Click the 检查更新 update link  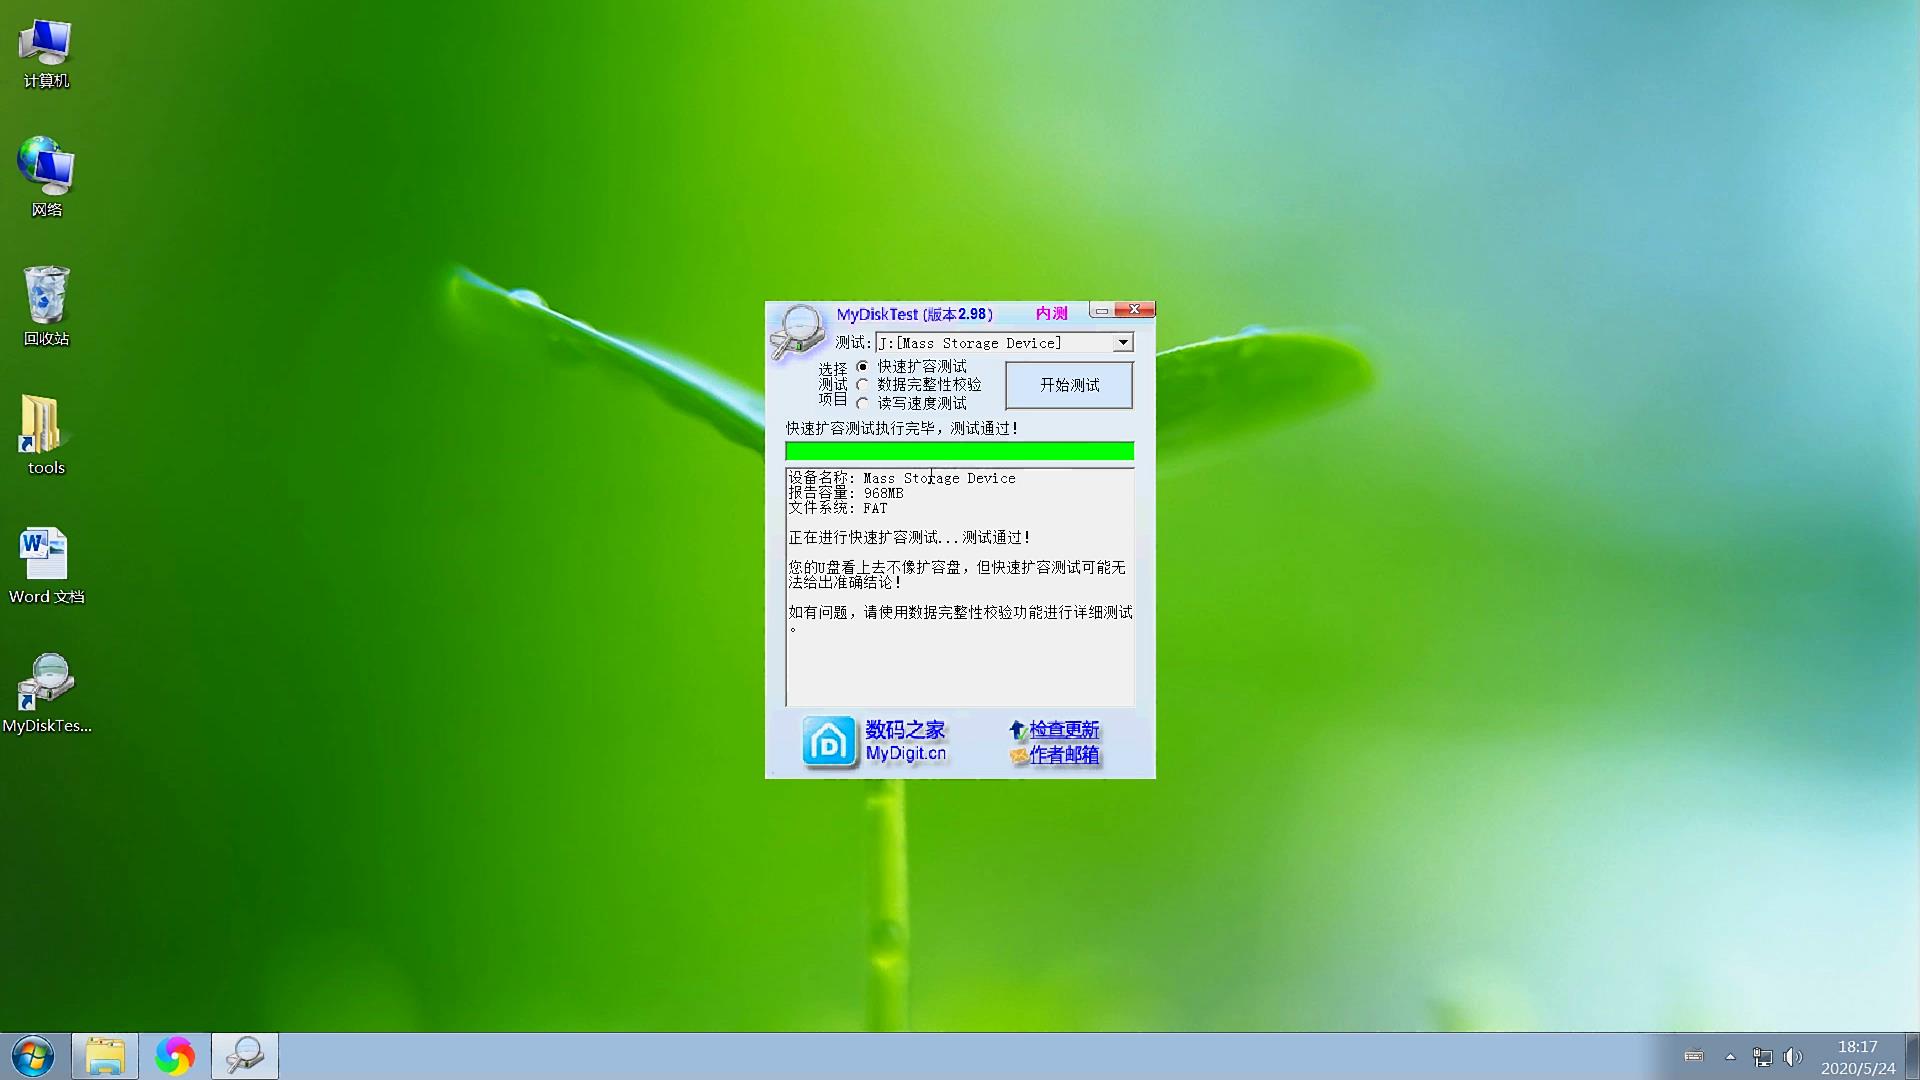(1064, 729)
